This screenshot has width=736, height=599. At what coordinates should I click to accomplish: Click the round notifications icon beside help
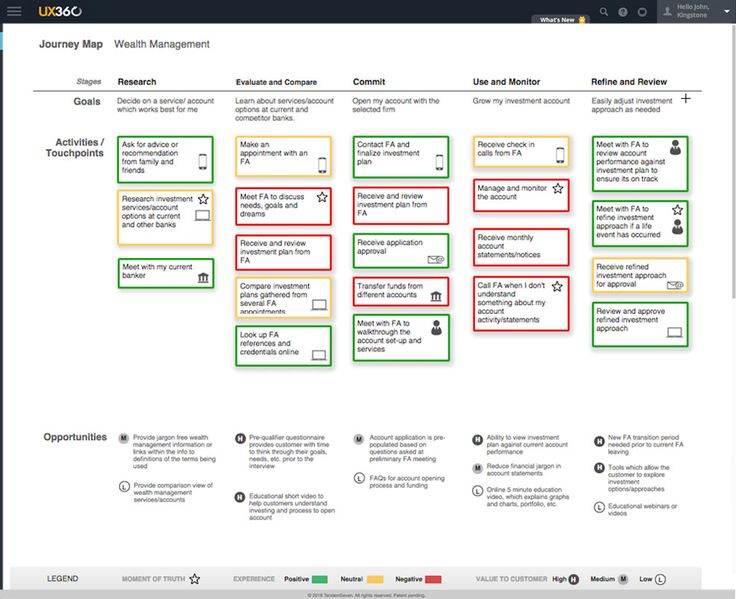coord(642,12)
